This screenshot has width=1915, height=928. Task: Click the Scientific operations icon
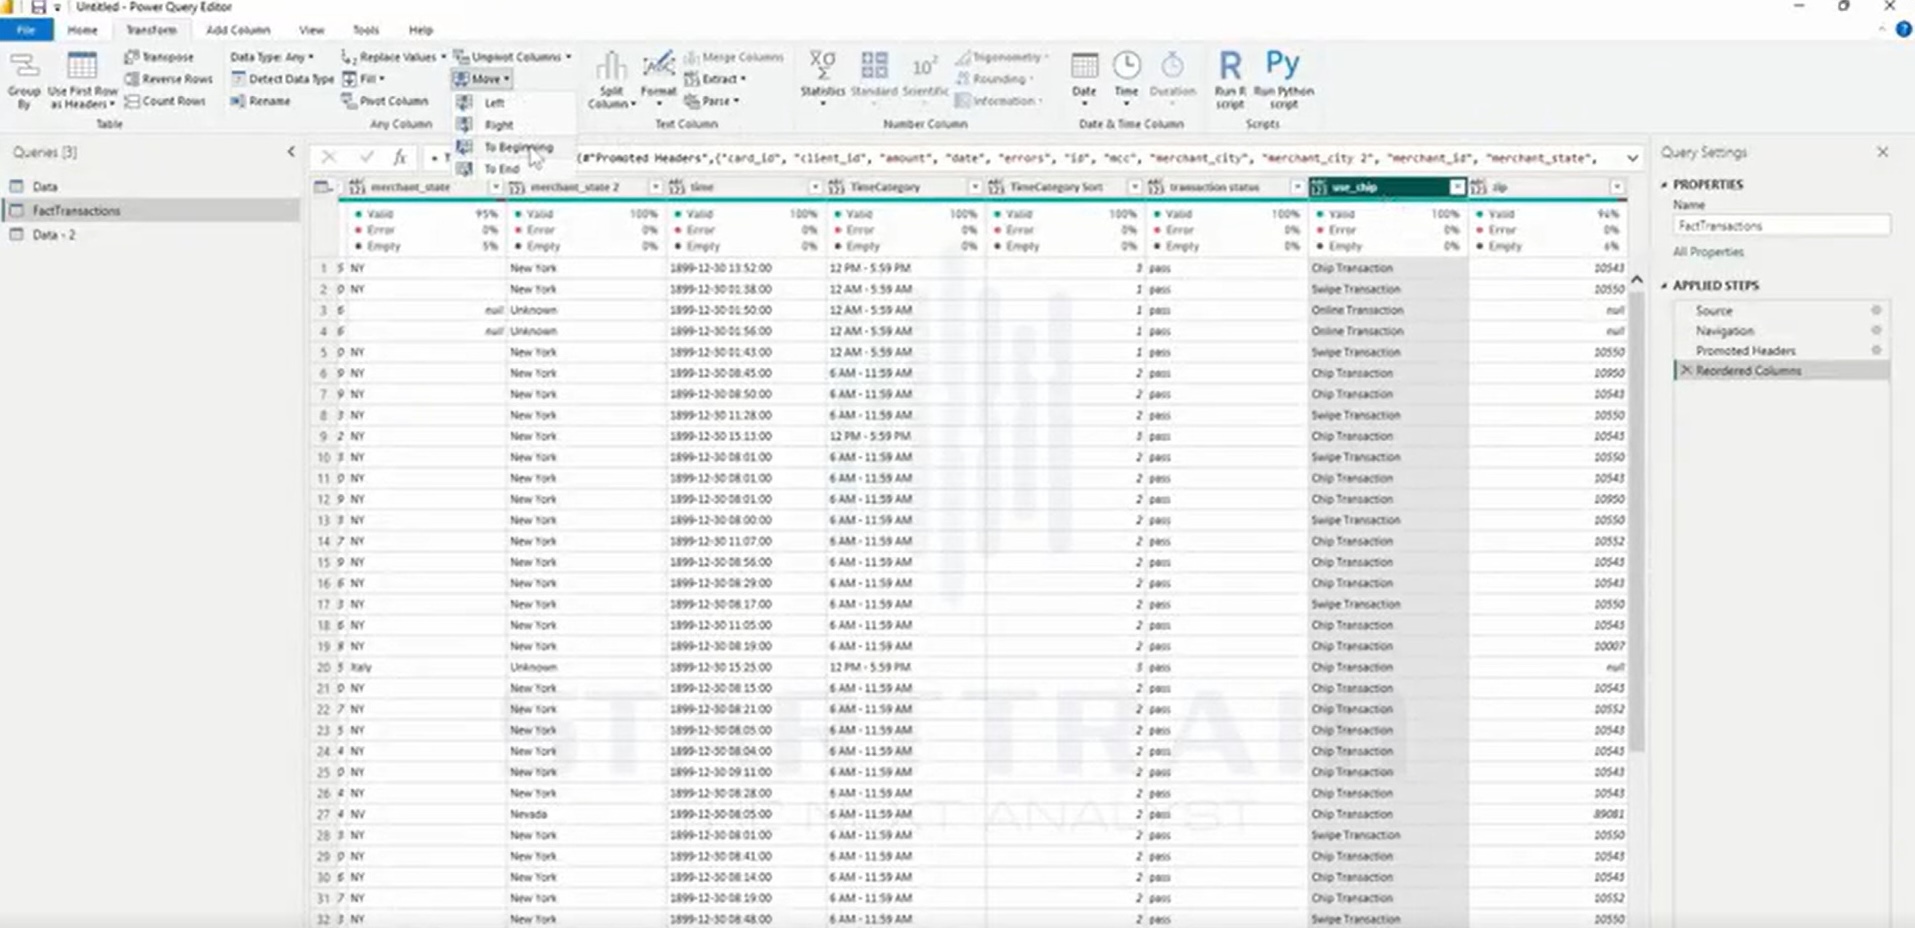click(925, 76)
